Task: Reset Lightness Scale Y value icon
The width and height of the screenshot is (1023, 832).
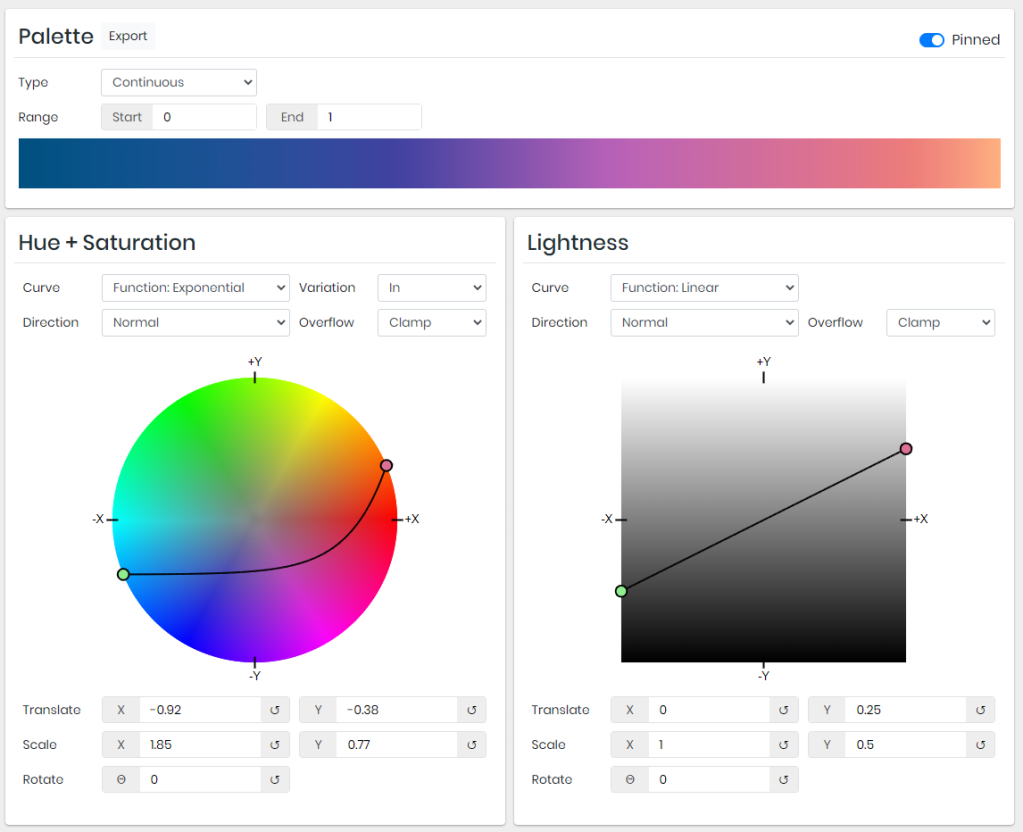Action: point(981,745)
